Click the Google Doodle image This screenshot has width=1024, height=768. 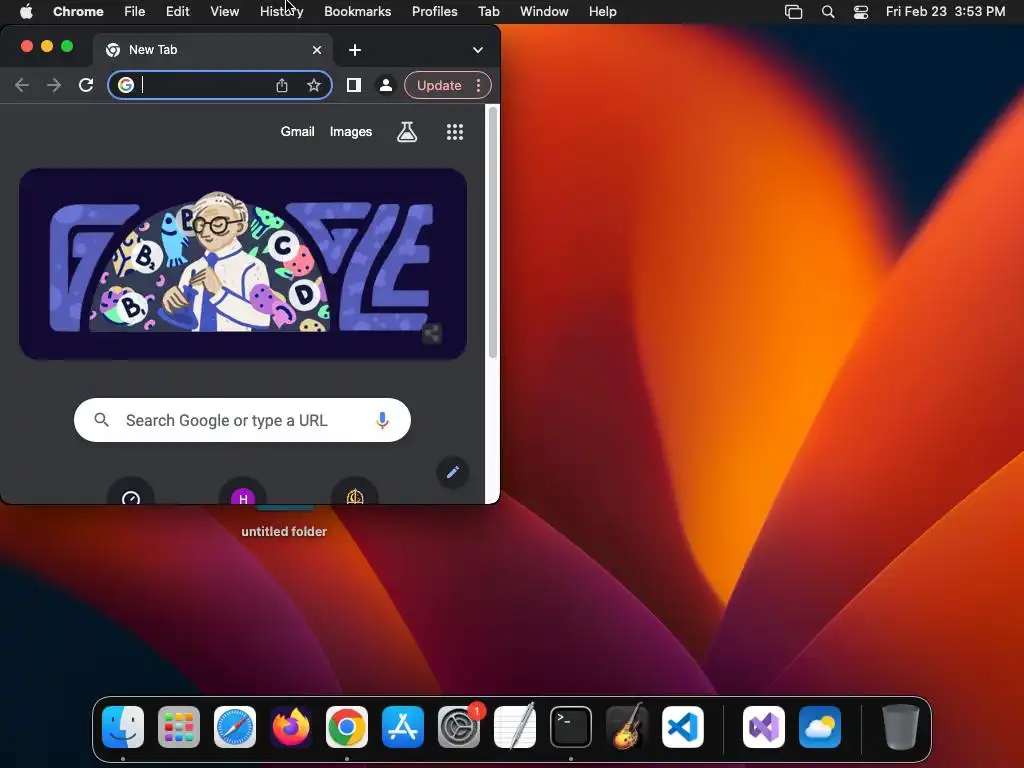(243, 264)
